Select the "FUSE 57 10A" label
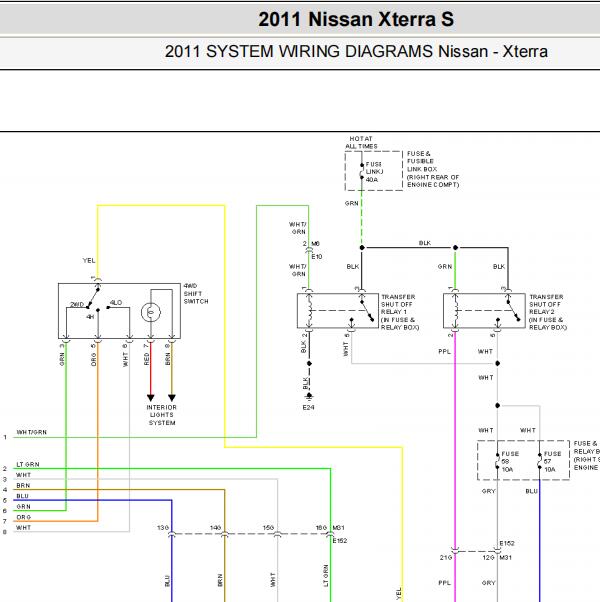The image size is (600, 602). 552,462
